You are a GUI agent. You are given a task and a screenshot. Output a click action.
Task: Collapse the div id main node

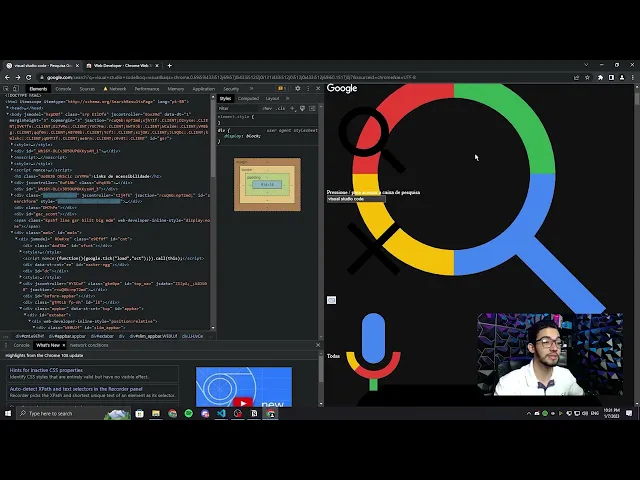tap(12, 233)
